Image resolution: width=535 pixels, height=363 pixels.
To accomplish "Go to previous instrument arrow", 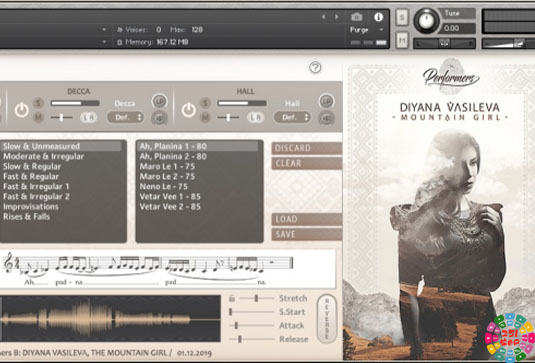I will click(x=323, y=17).
